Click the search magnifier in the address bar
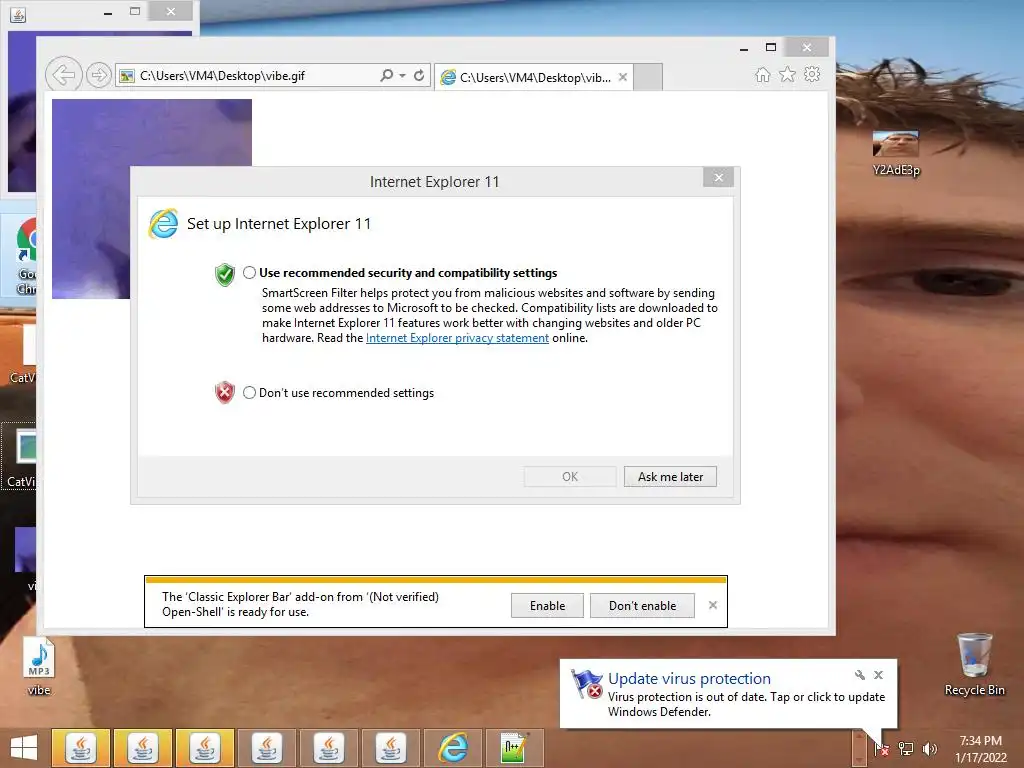Image resolution: width=1024 pixels, height=768 pixels. click(x=387, y=76)
